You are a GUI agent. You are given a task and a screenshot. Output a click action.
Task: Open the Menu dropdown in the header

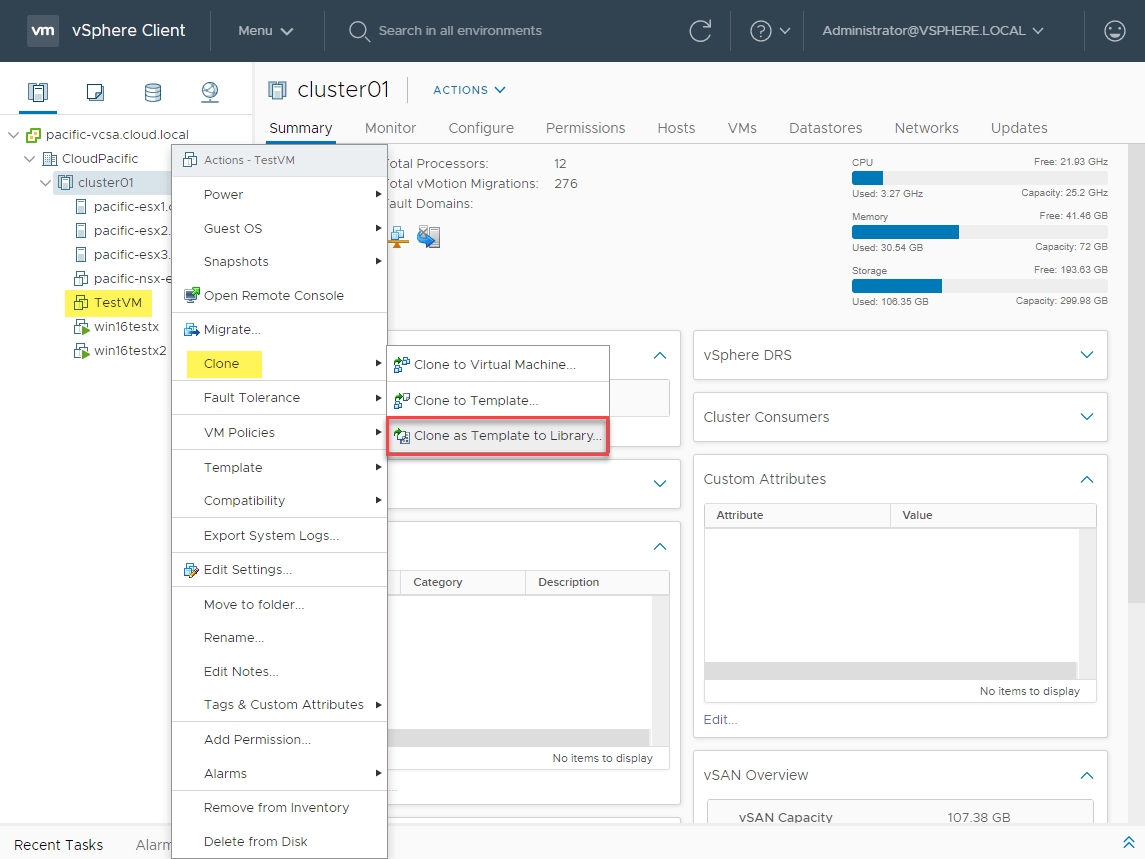[265, 31]
